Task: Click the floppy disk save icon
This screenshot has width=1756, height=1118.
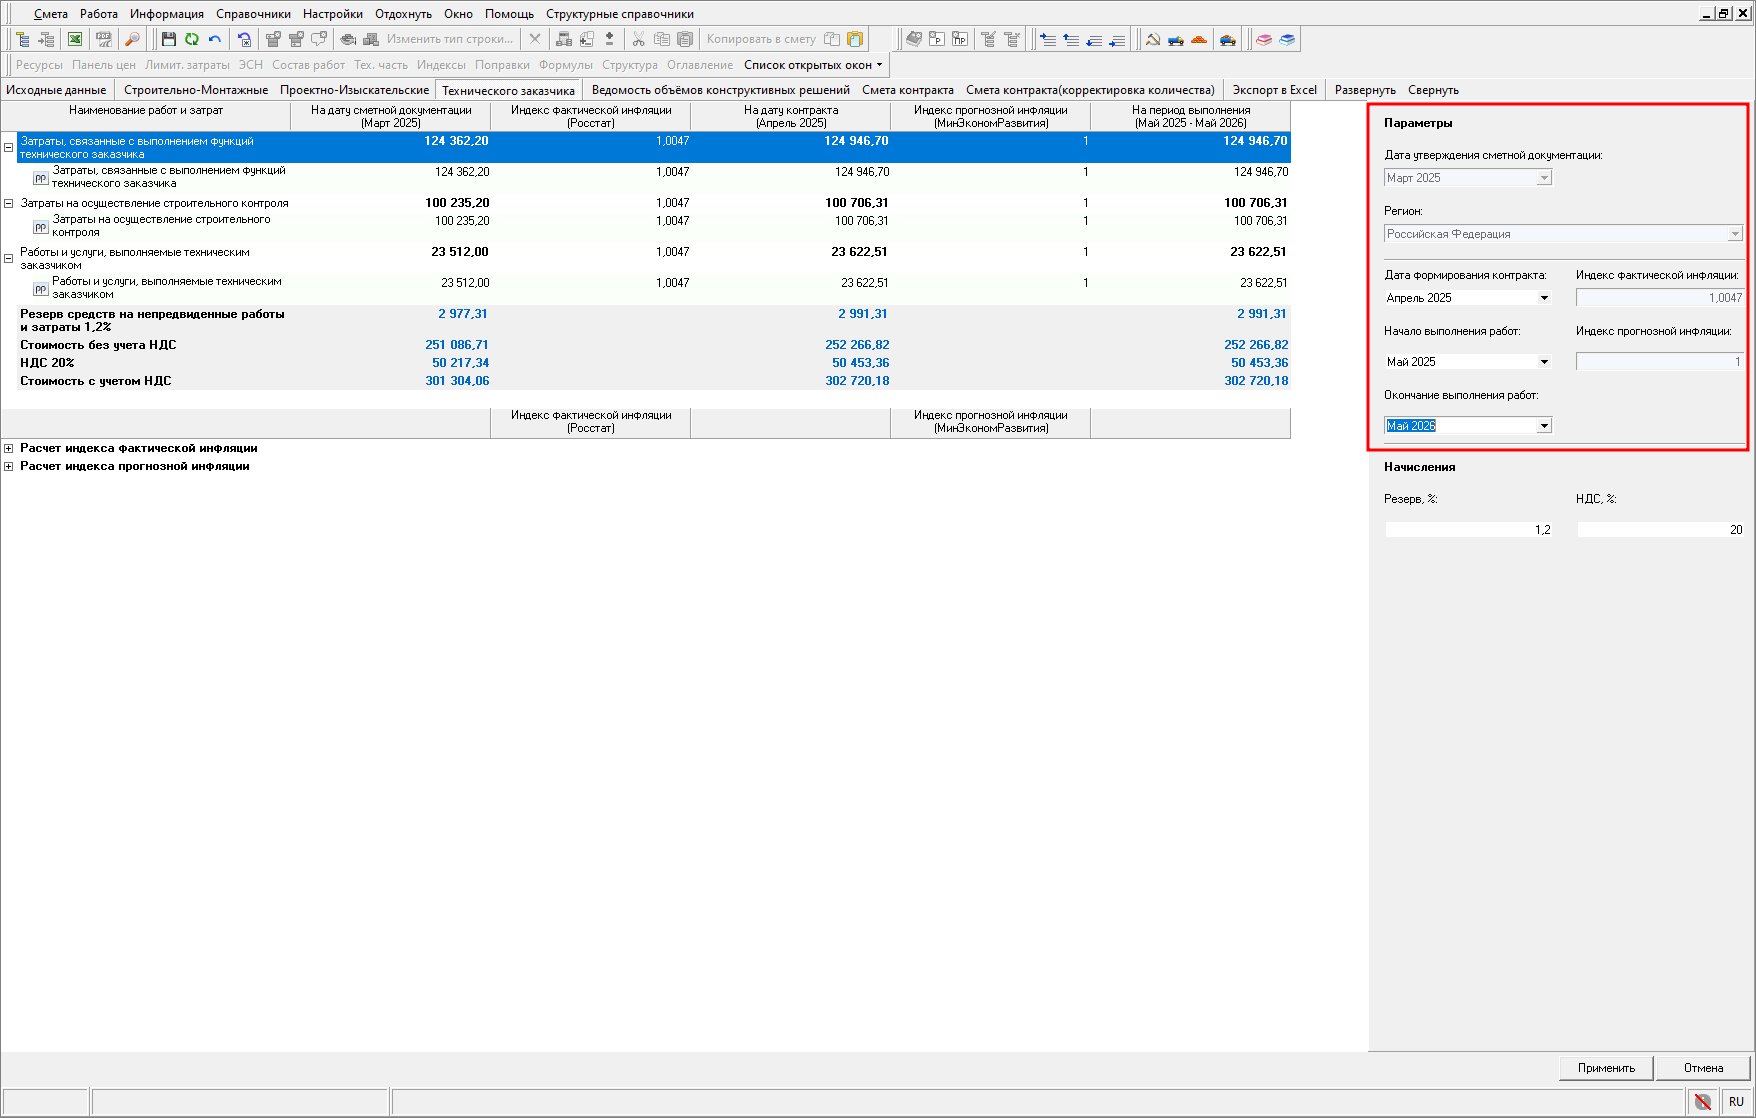Action: coord(168,39)
